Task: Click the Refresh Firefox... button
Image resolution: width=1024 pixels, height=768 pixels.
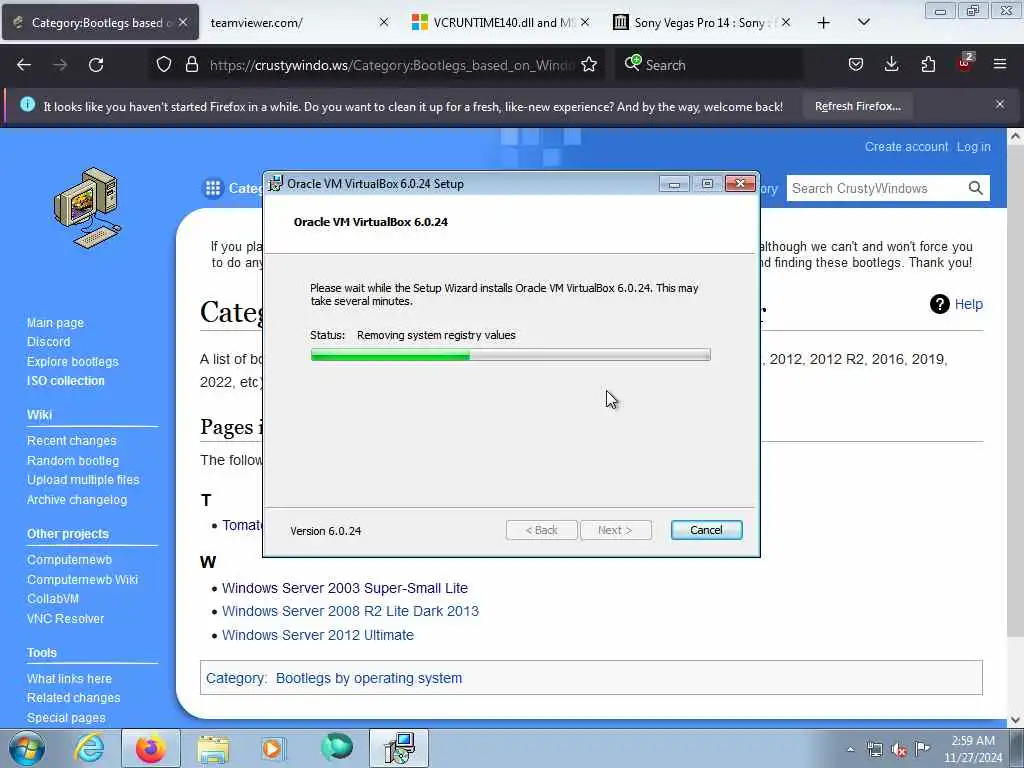Action: click(857, 106)
